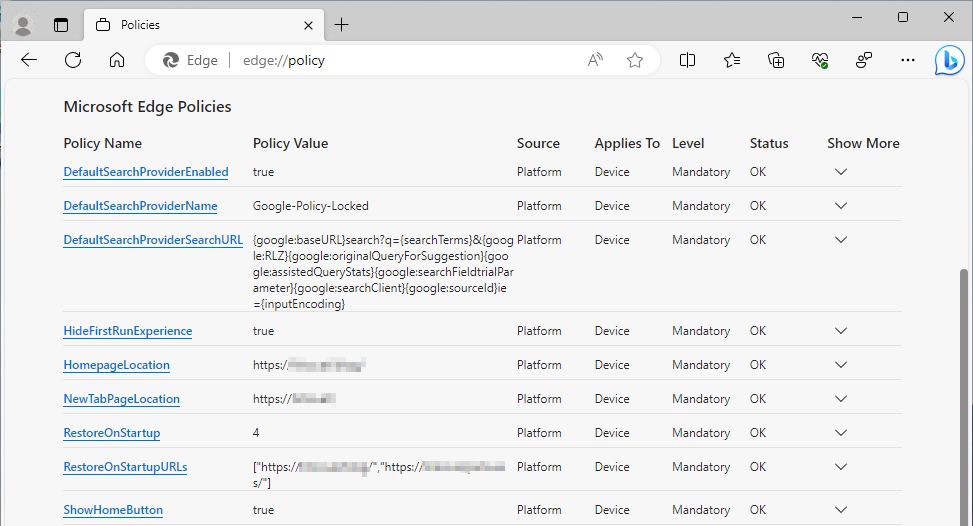Click the Policy Value column header
The width and height of the screenshot is (973, 526).
point(290,143)
